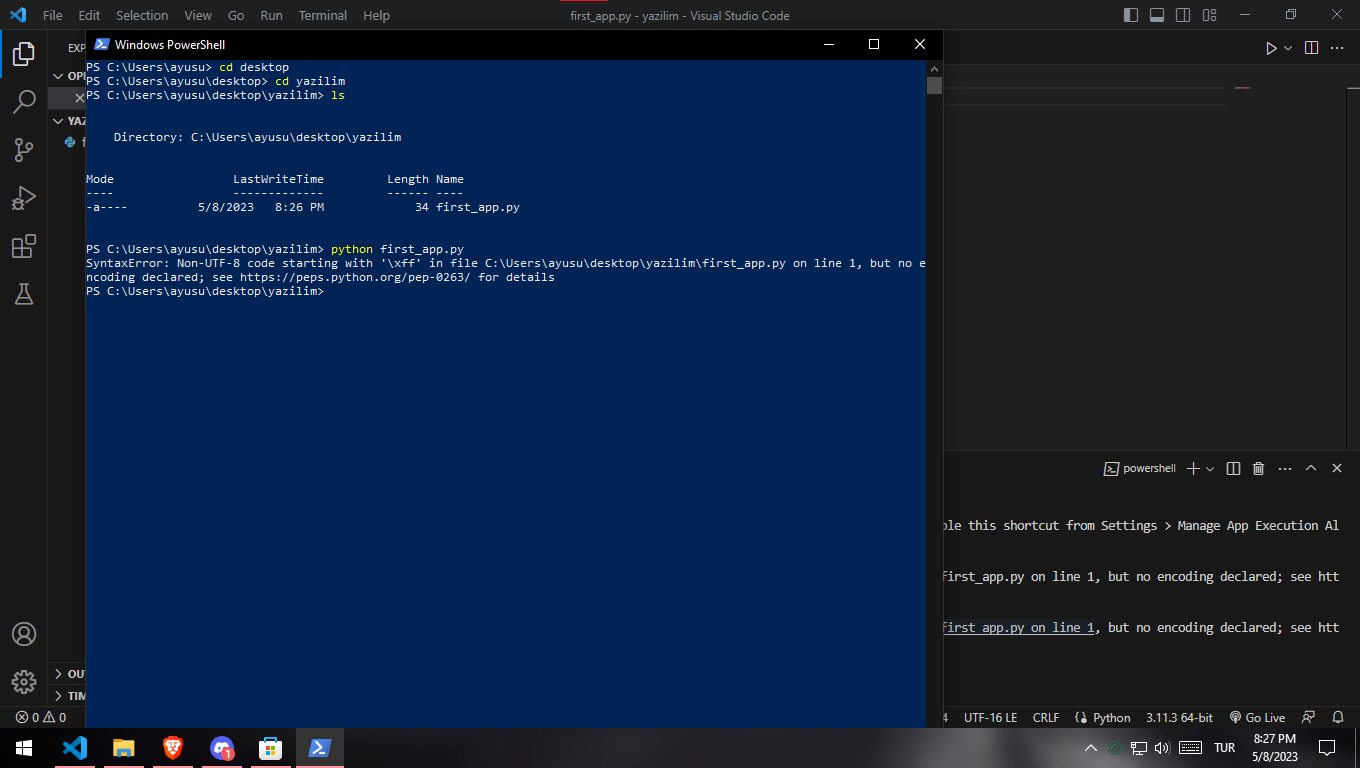
Task: Close the first_app.py open editor entry
Action: (80, 98)
